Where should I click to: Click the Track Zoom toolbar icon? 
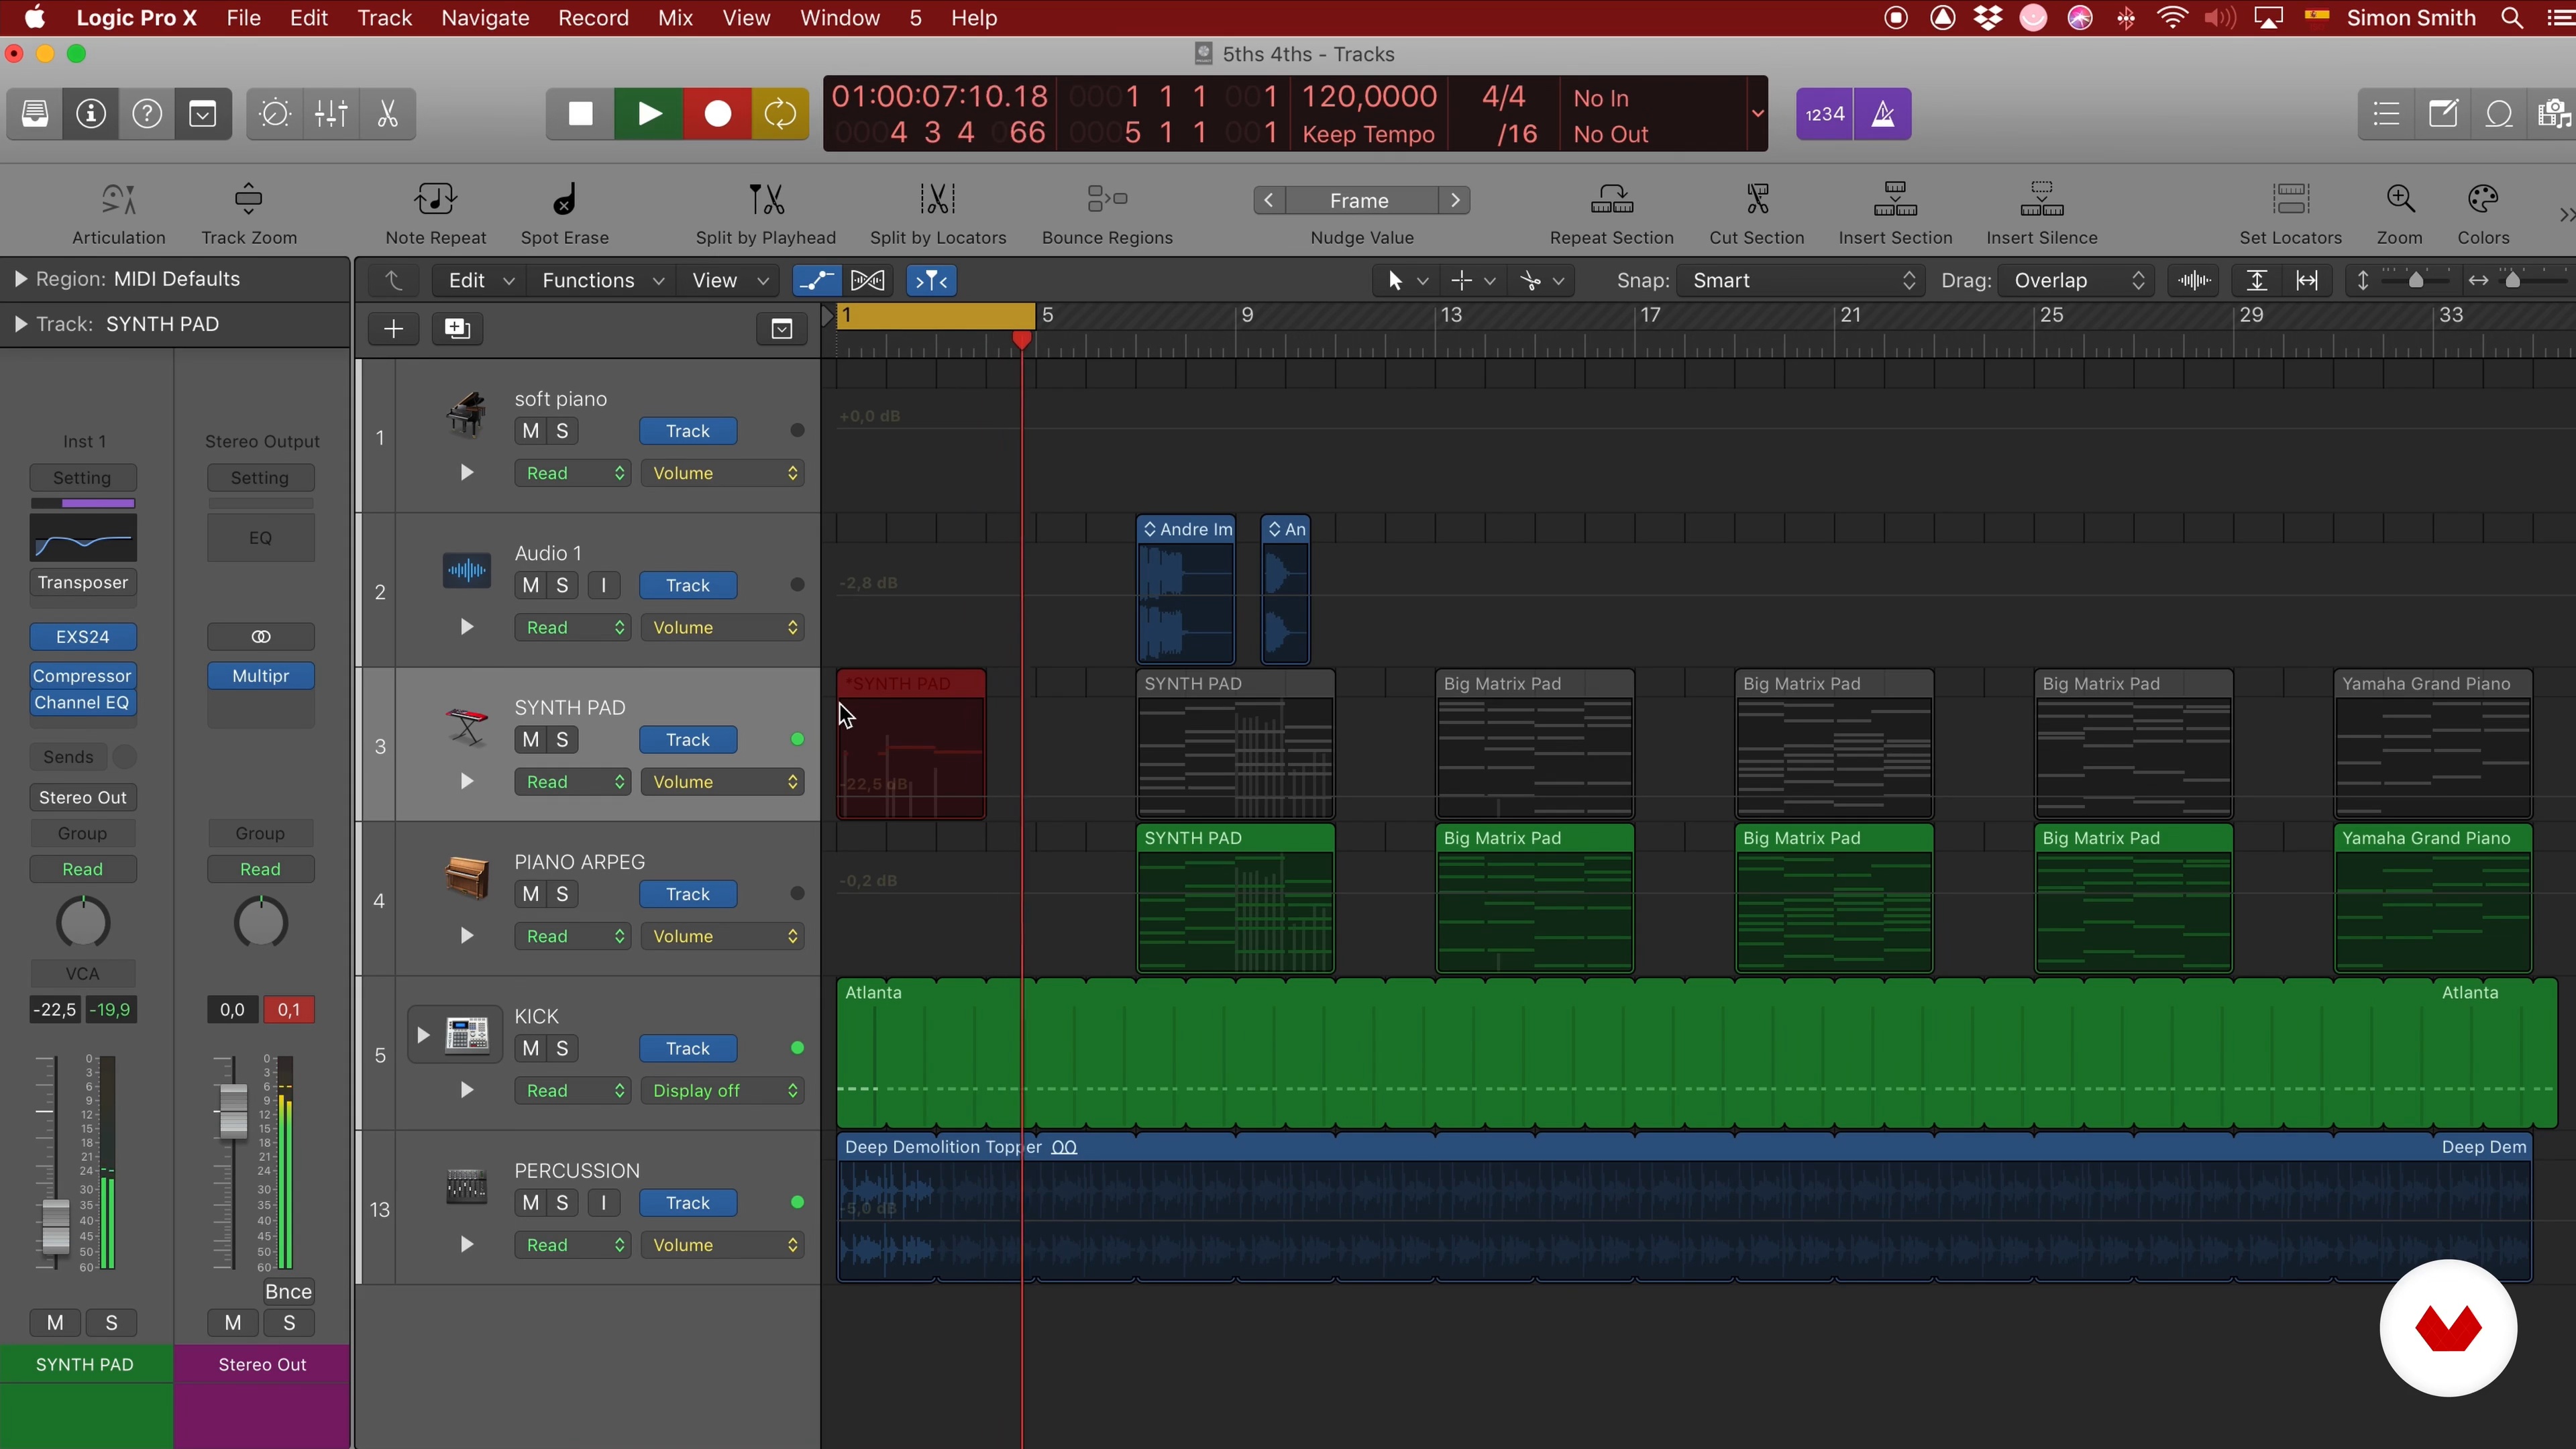(x=248, y=200)
